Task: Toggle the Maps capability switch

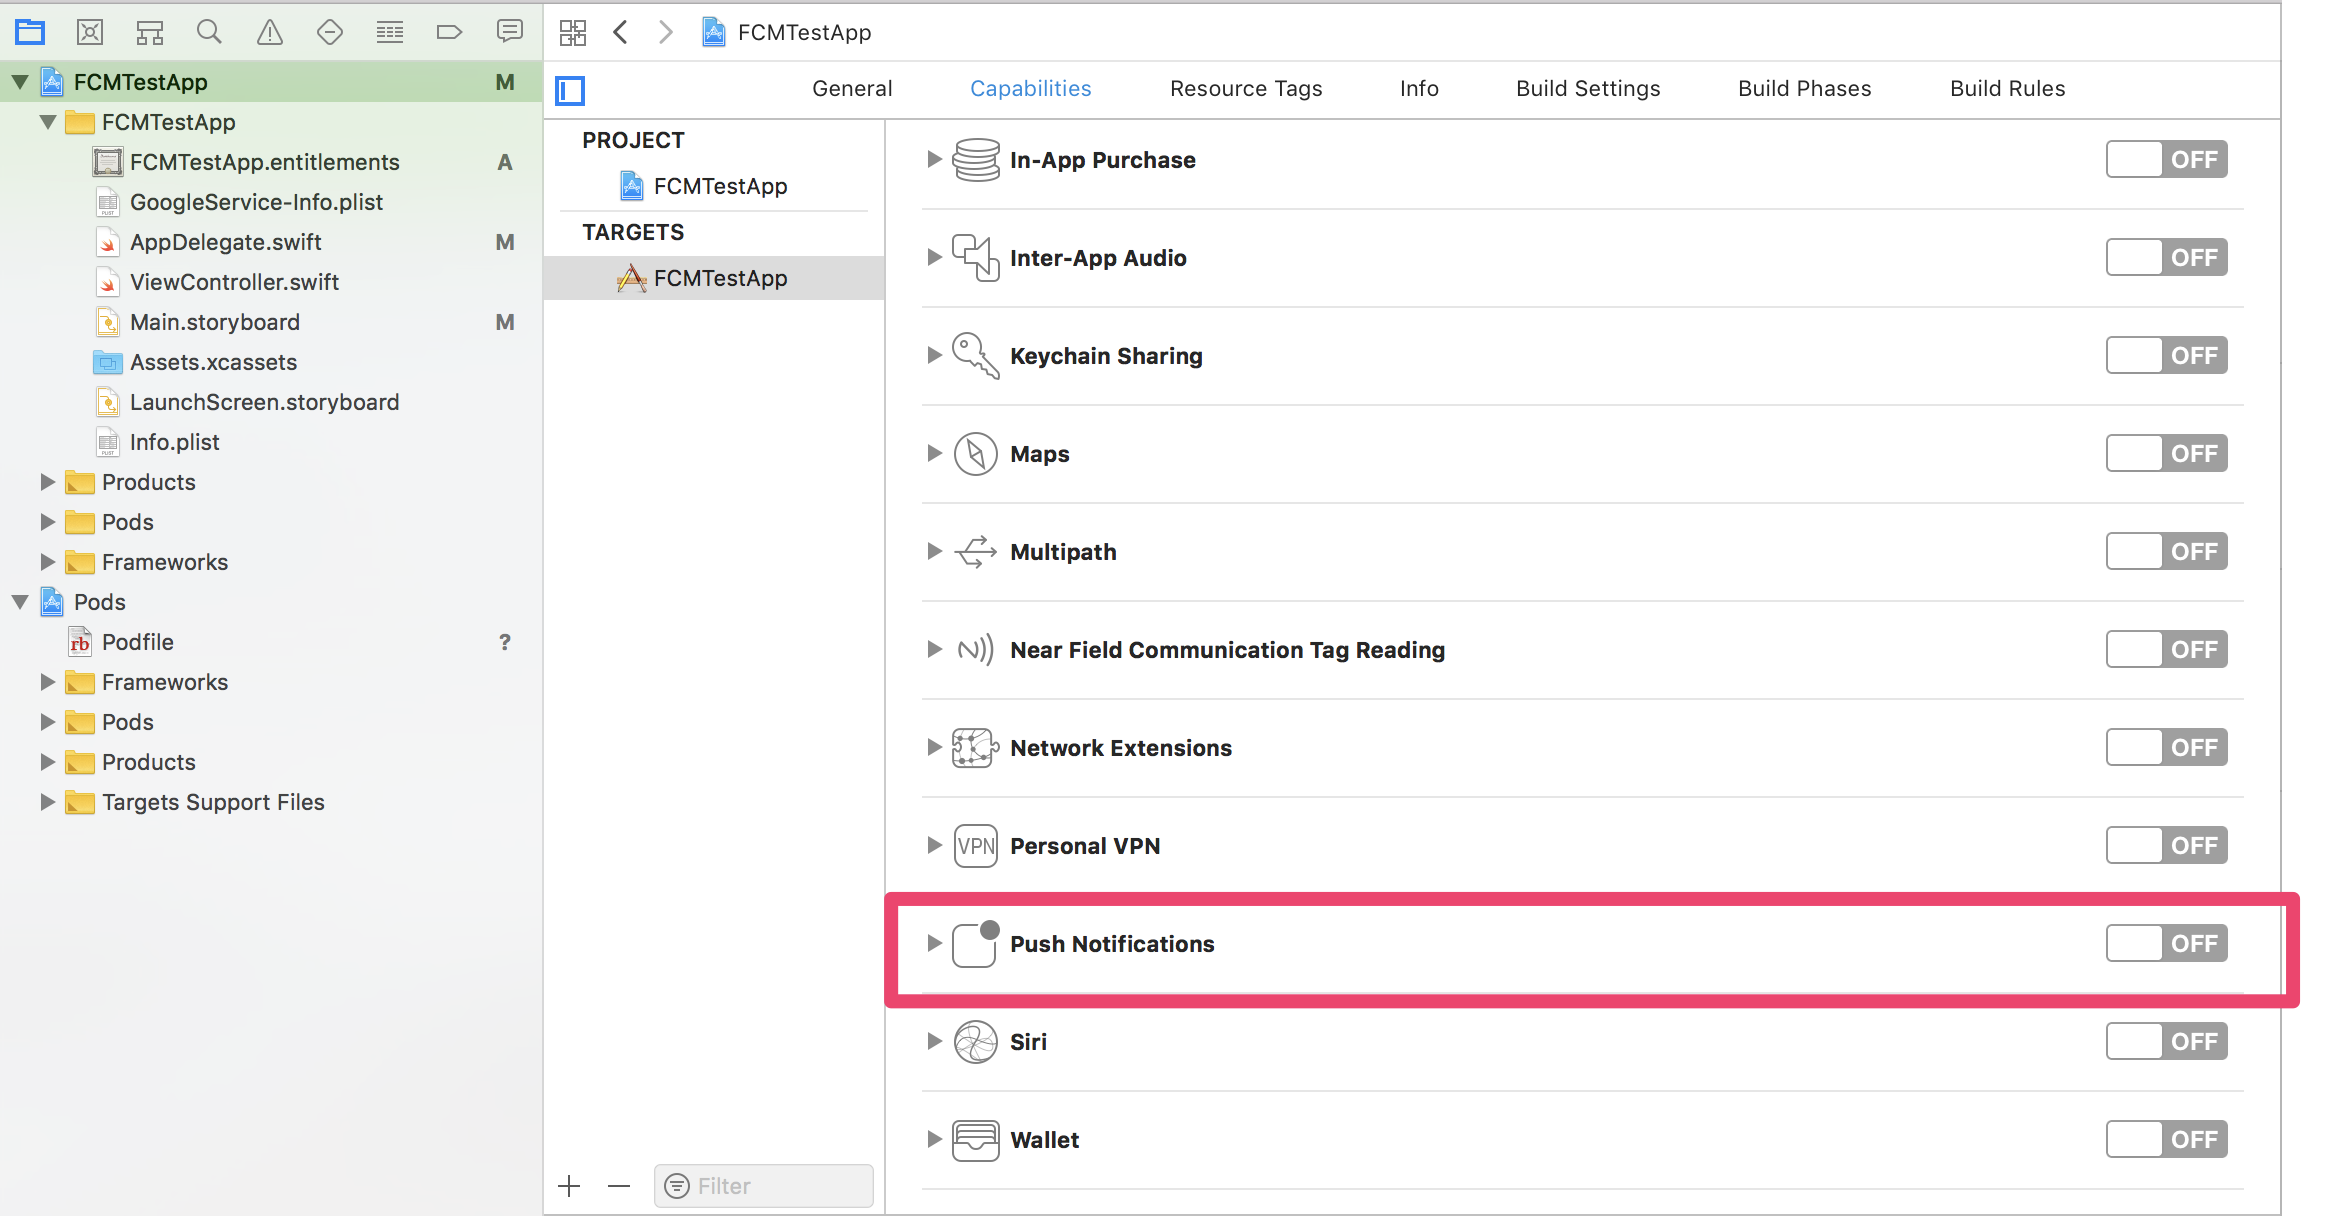Action: coord(2166,453)
